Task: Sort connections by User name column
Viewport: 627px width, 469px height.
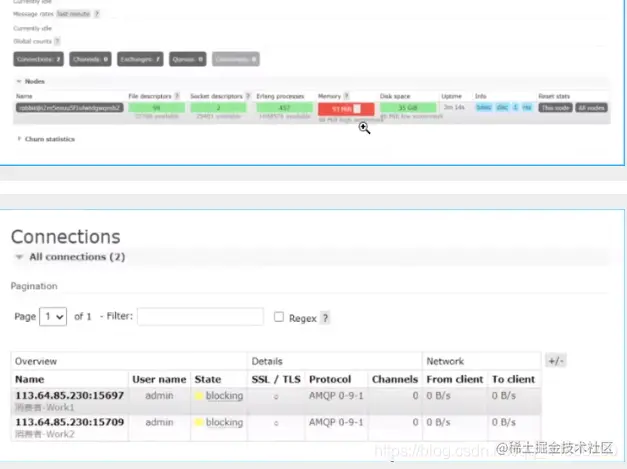Action: click(x=159, y=379)
